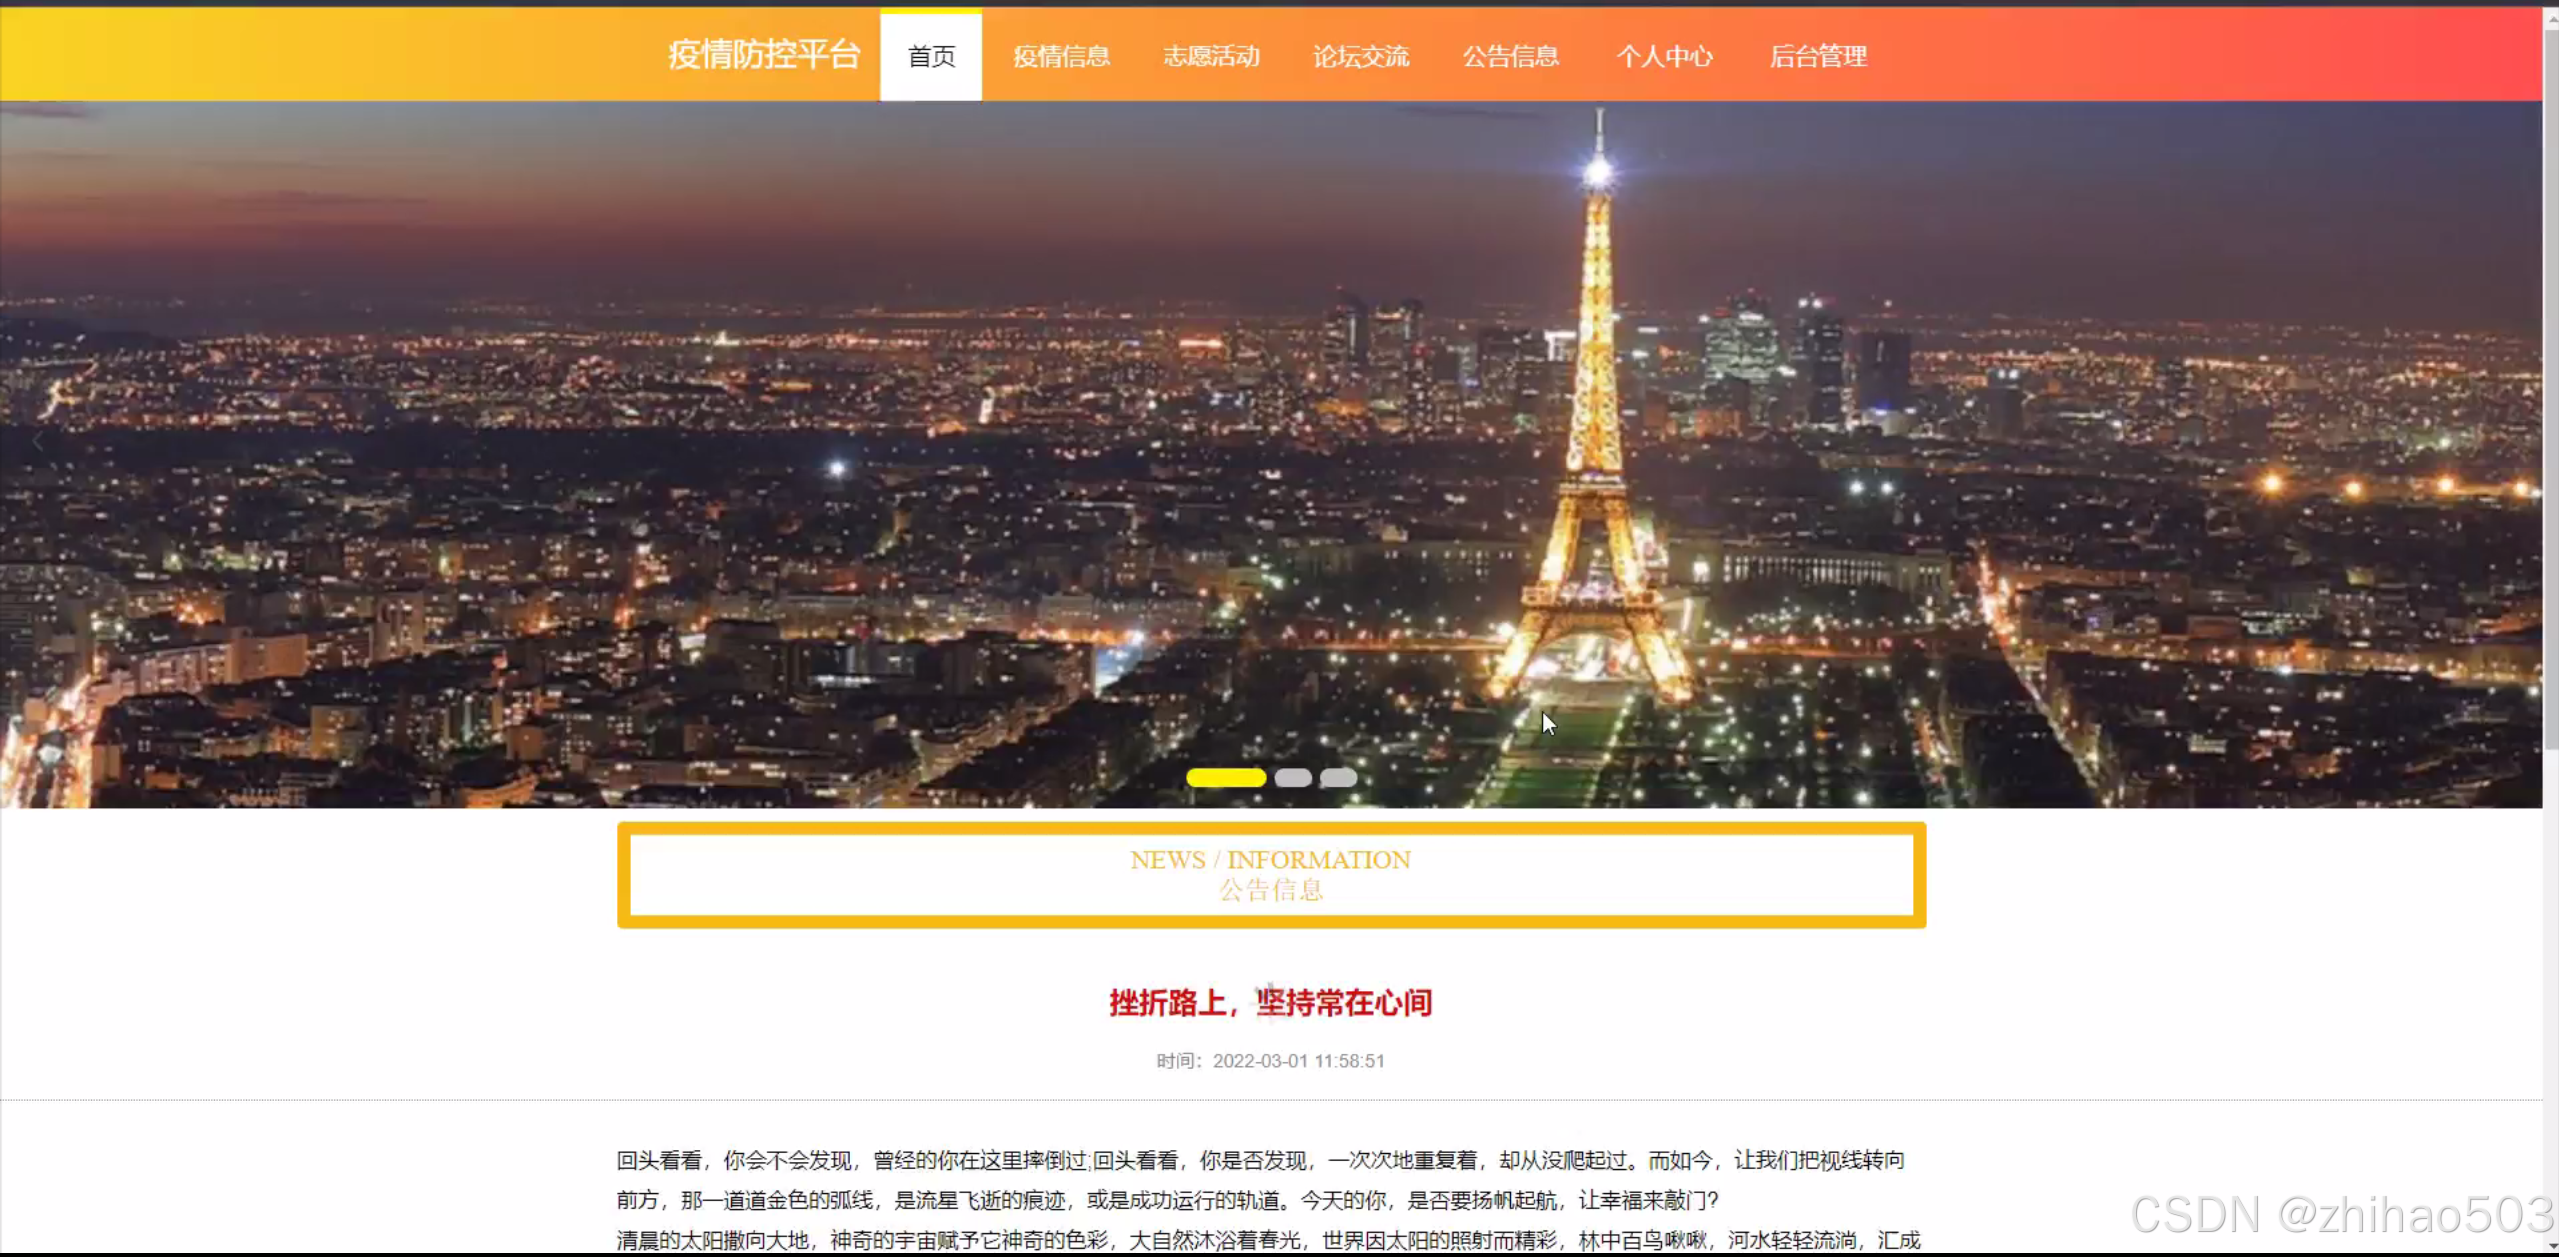Open the 首页 home tab
The height and width of the screenshot is (1257, 2559).
931,56
